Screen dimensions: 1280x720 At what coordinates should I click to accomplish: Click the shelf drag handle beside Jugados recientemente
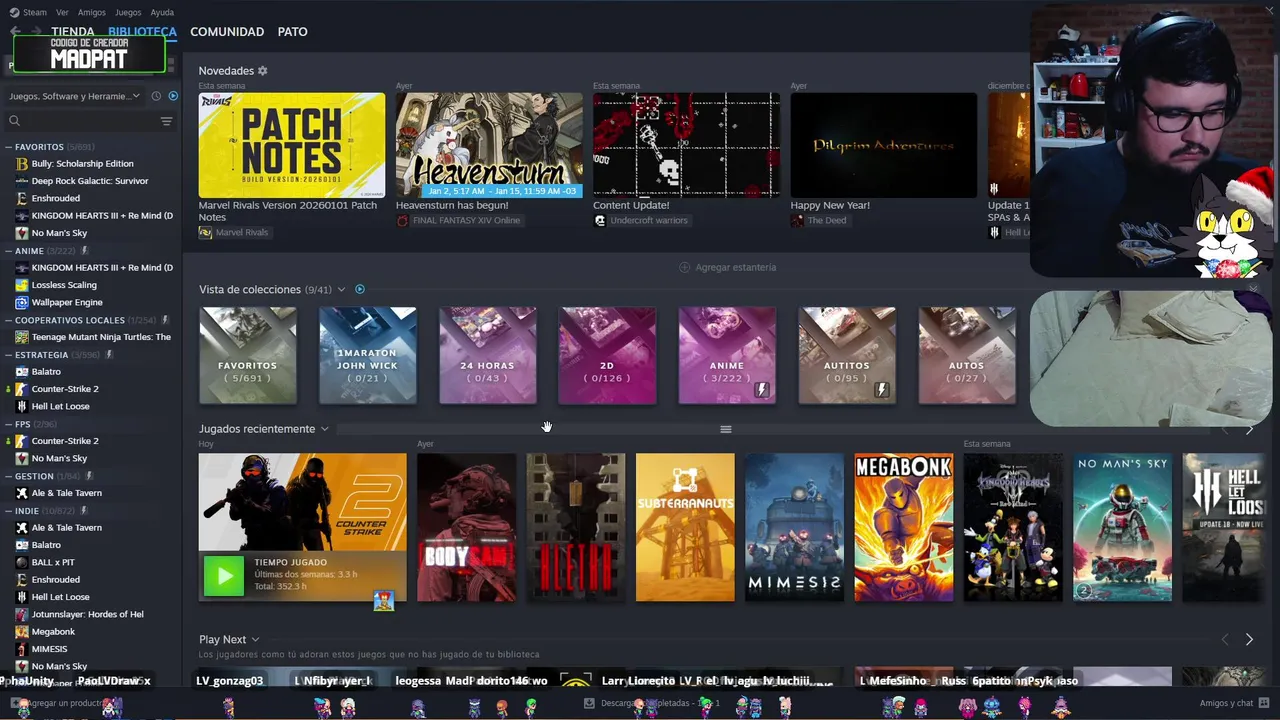[726, 429]
